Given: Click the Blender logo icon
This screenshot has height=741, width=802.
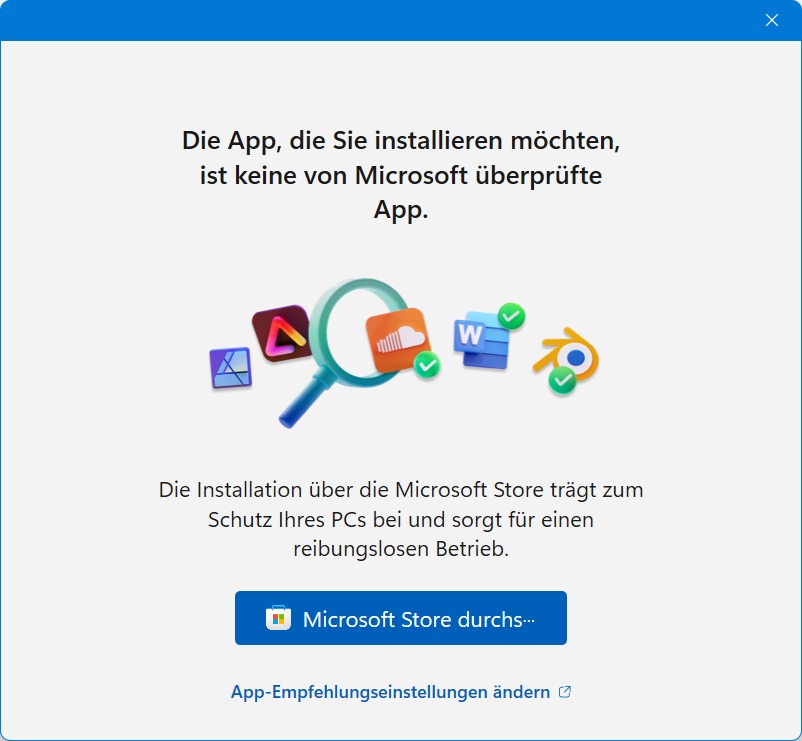Looking at the screenshot, I should tap(567, 354).
